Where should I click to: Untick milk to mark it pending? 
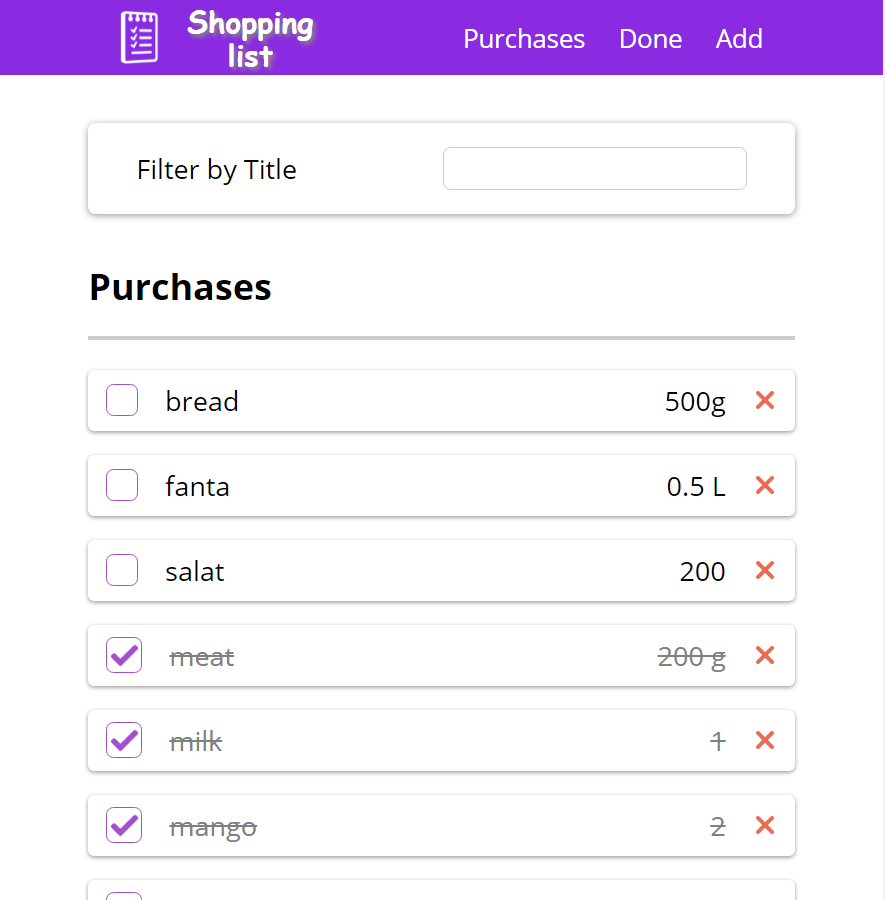[123, 740]
